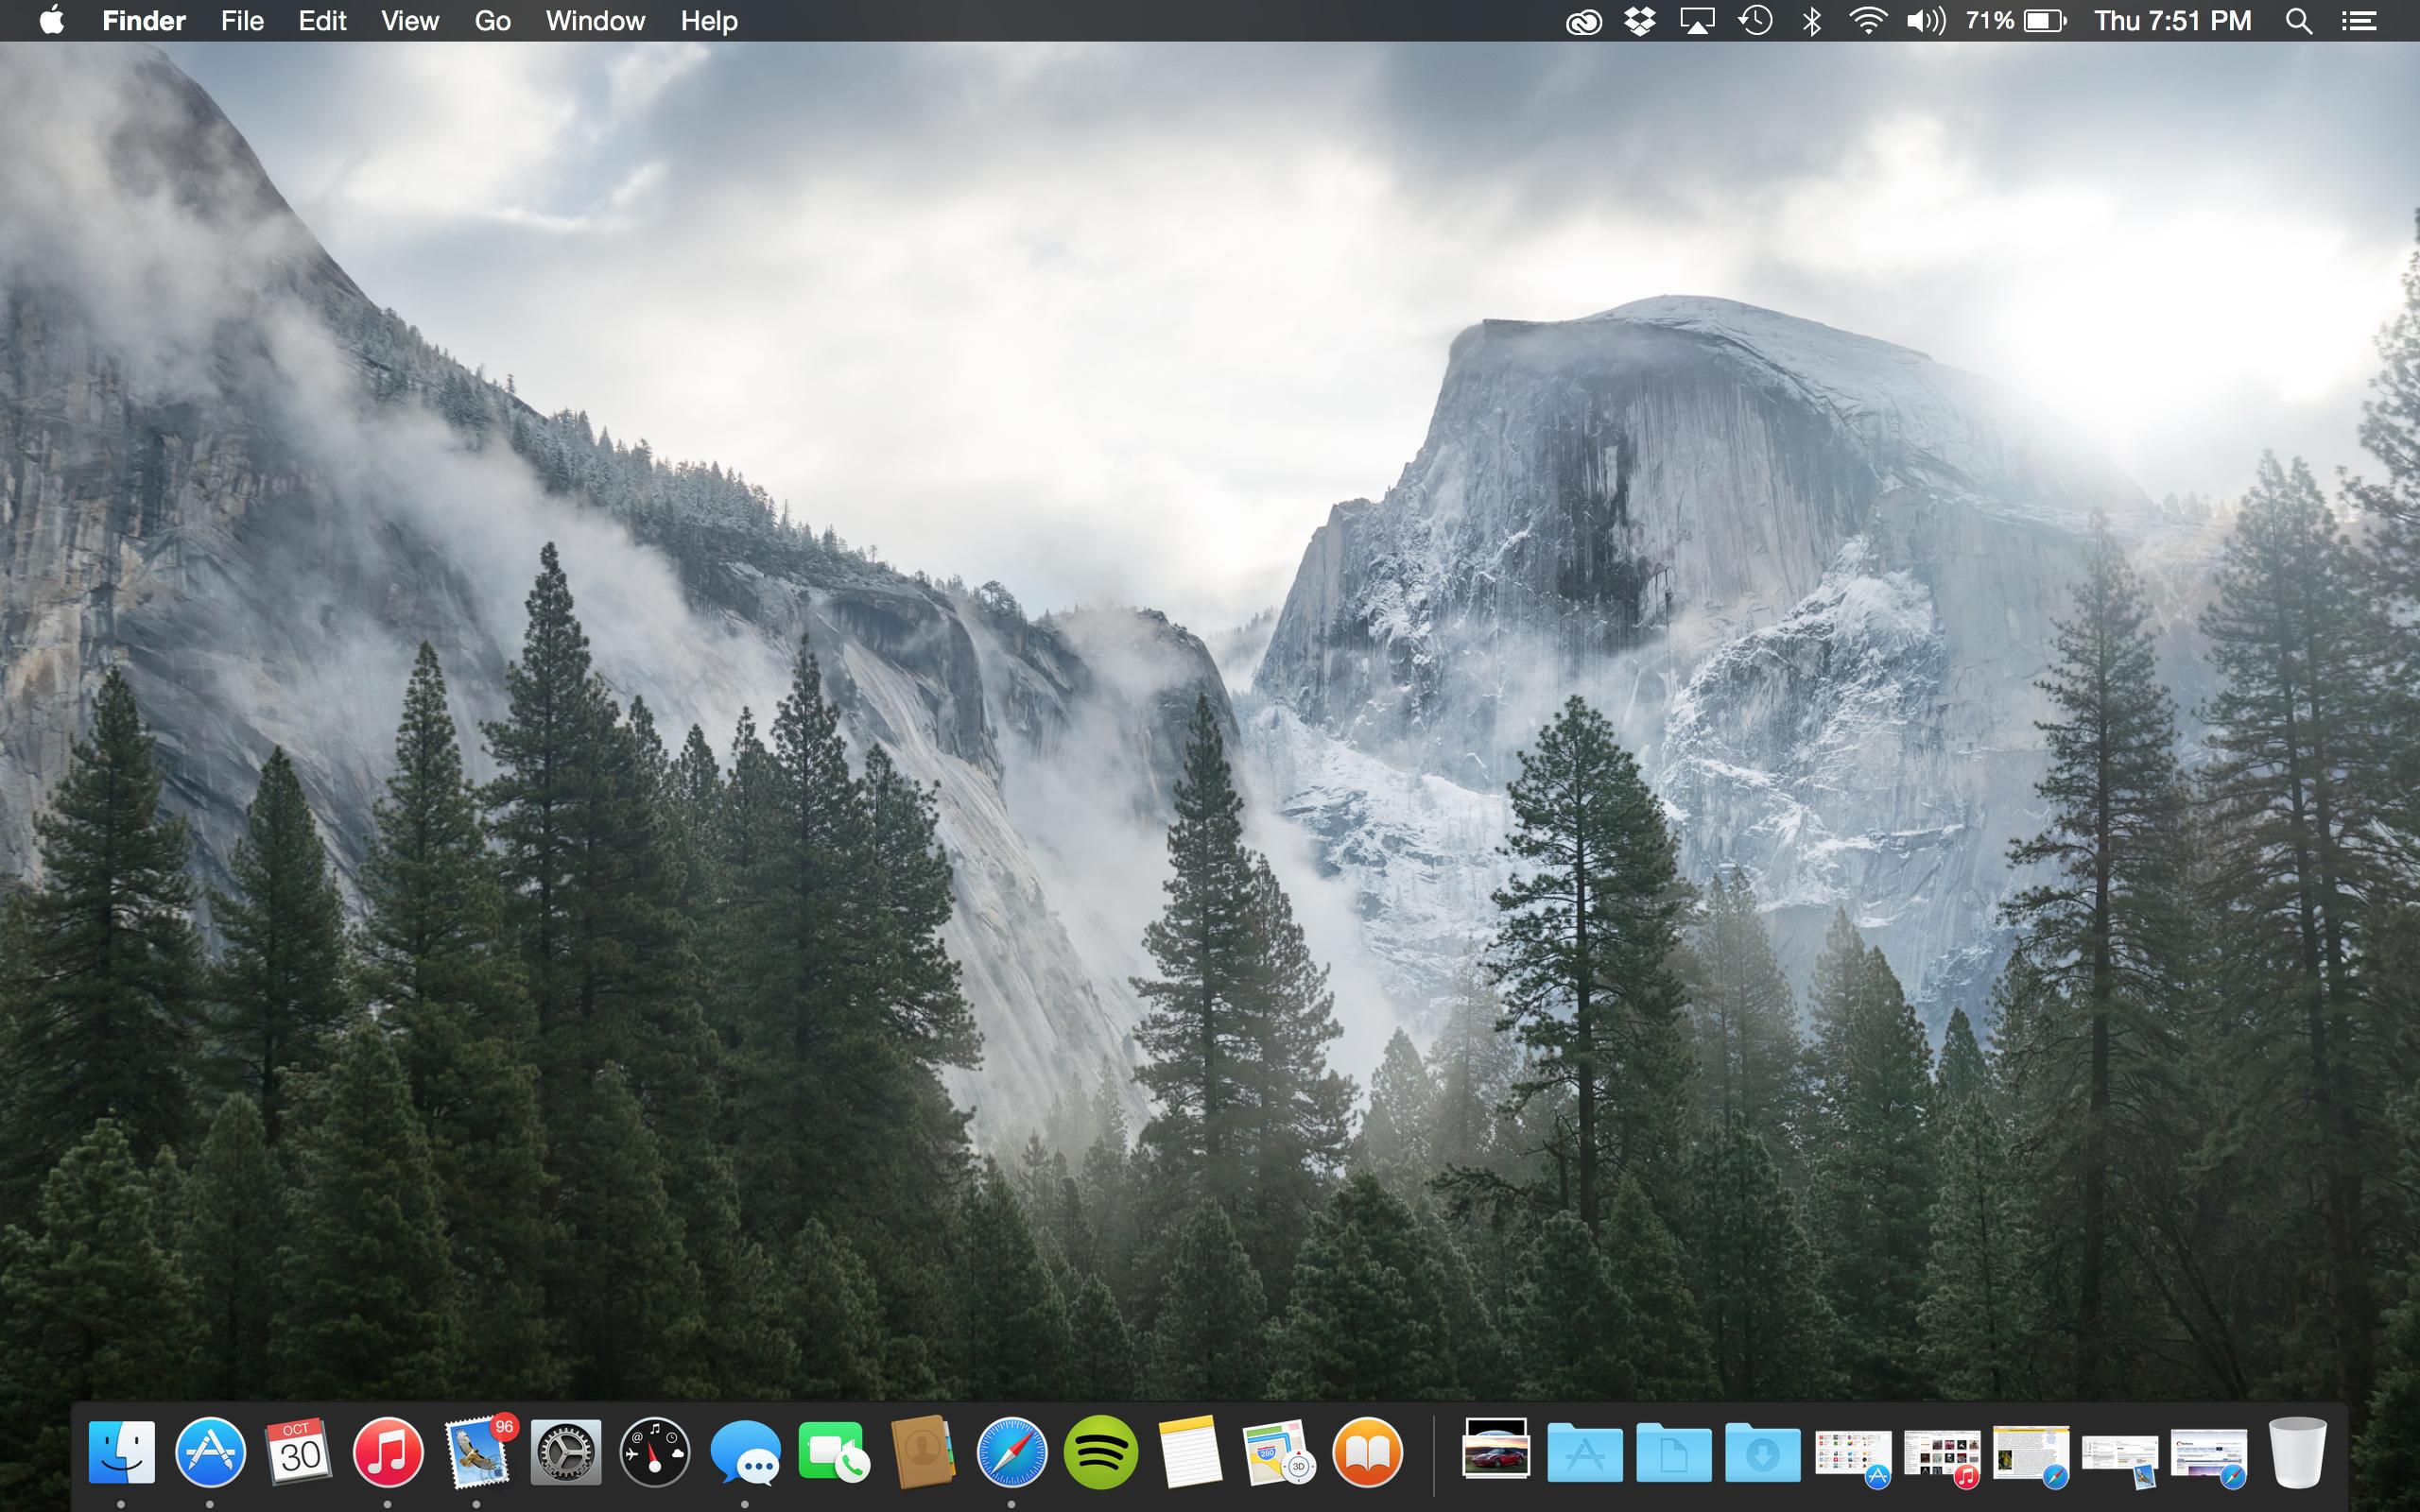The height and width of the screenshot is (1512, 2420).
Task: Open Calendar showing Oct 30
Action: click(298, 1451)
